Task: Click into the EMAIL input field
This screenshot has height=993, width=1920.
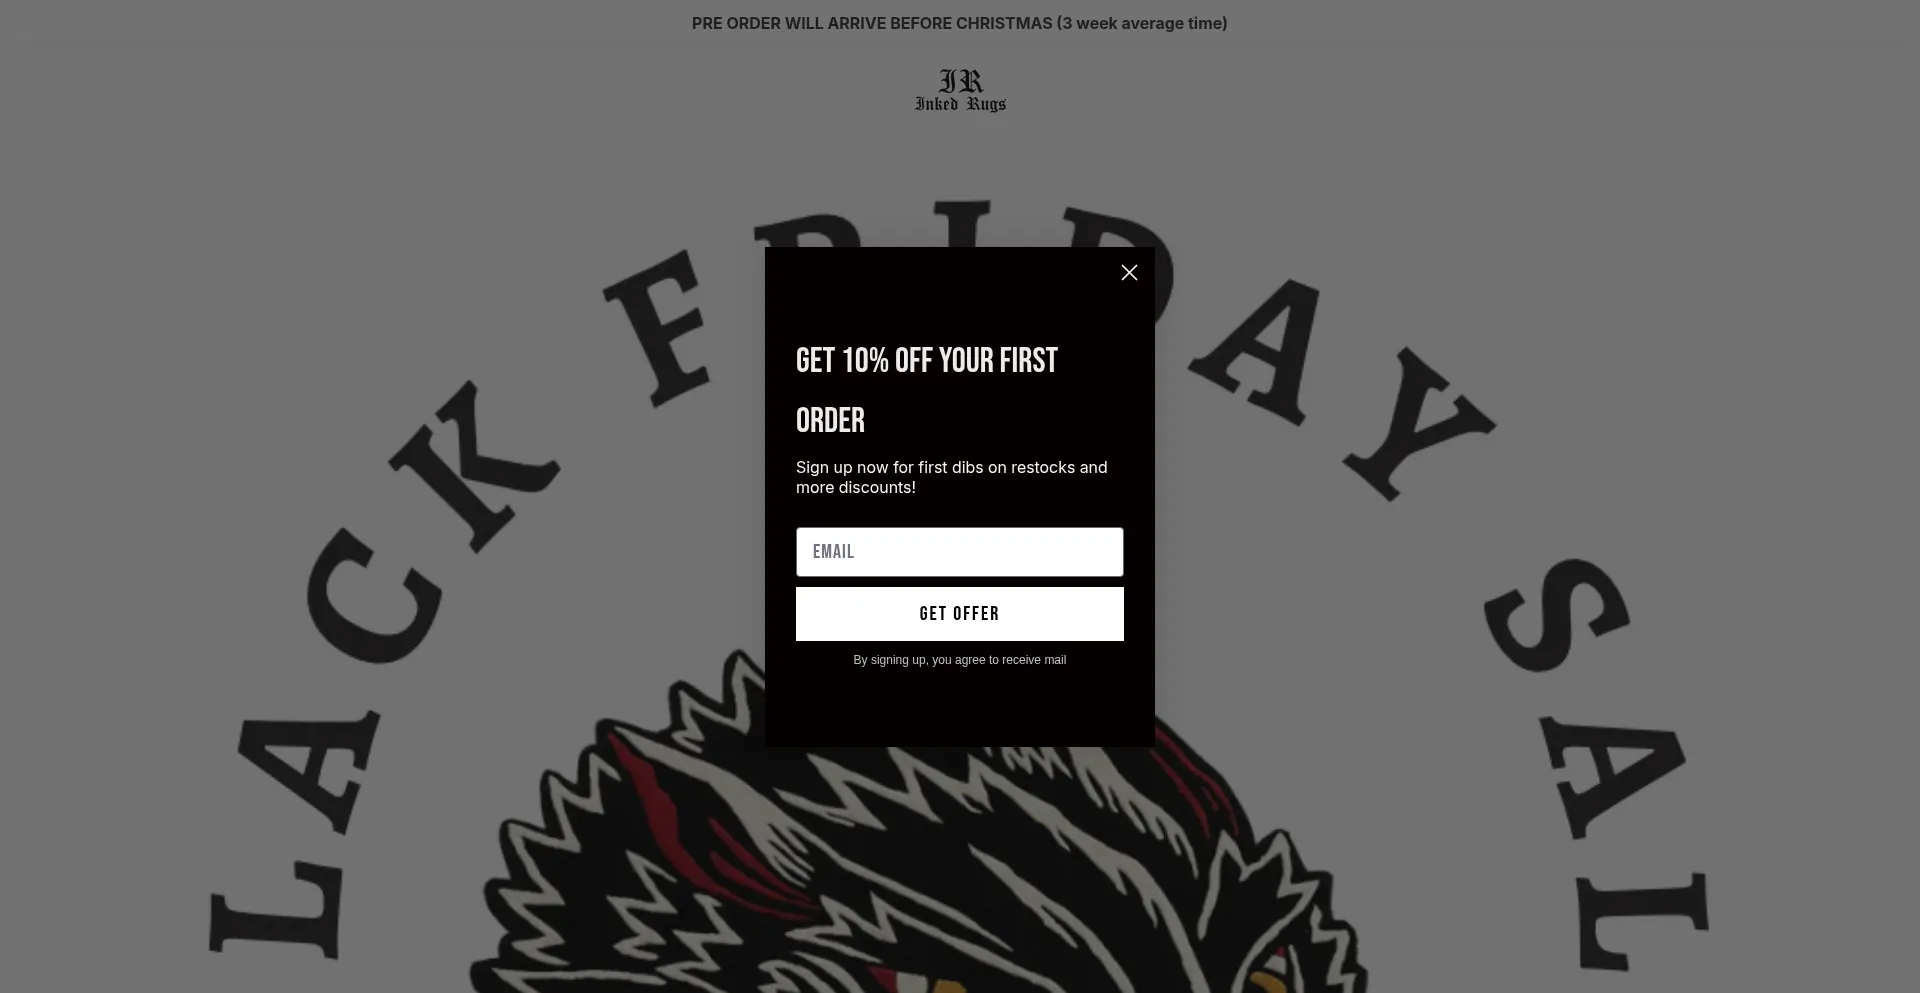Action: click(x=959, y=552)
